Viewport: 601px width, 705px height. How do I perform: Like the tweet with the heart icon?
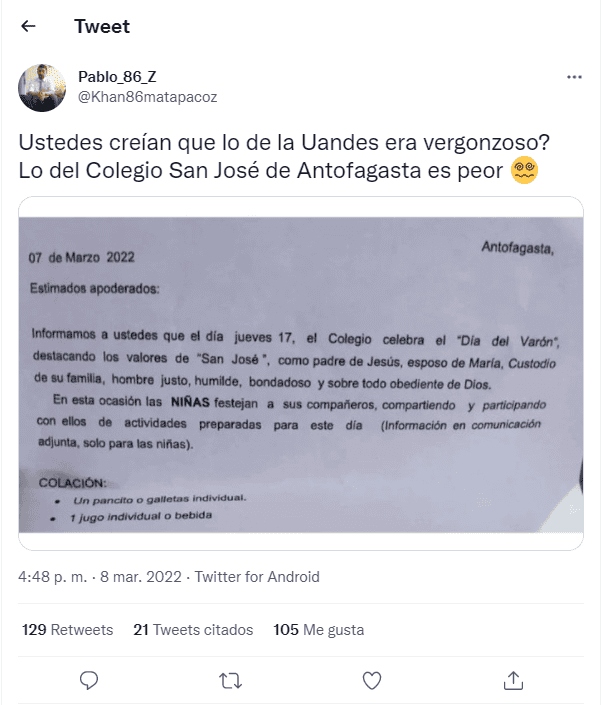click(x=372, y=681)
